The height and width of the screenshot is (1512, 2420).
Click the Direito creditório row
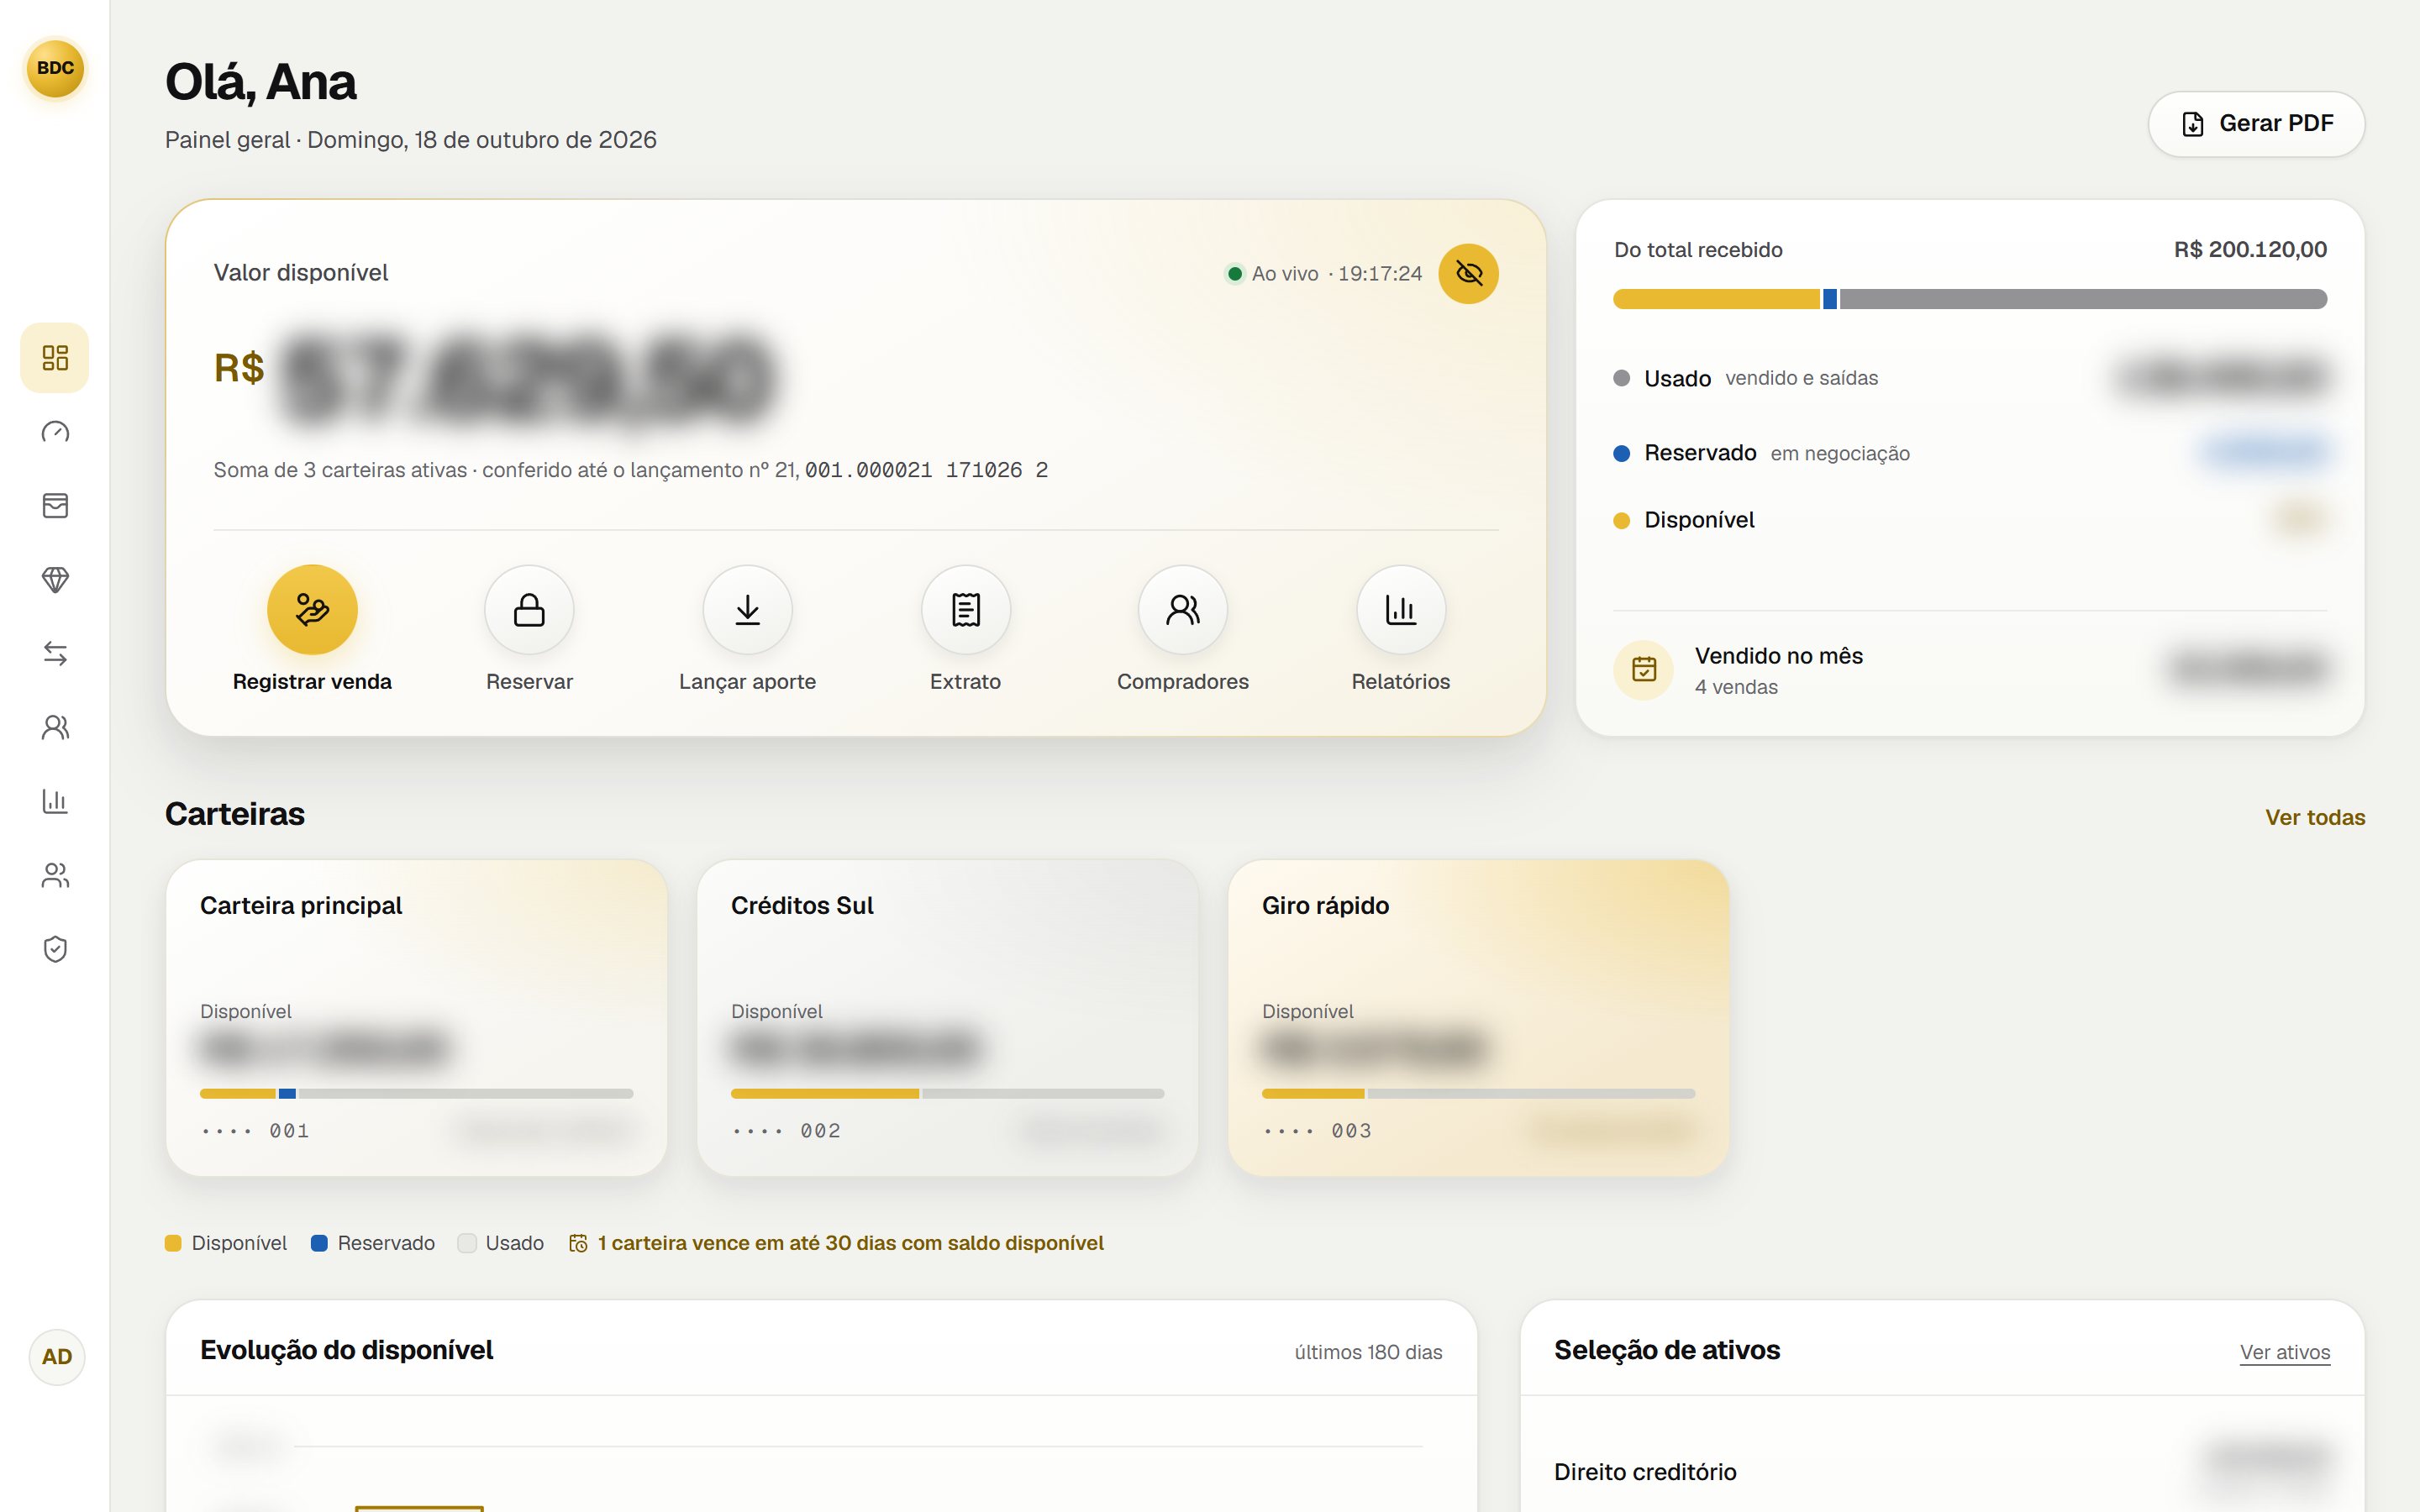pyautogui.click(x=1942, y=1470)
